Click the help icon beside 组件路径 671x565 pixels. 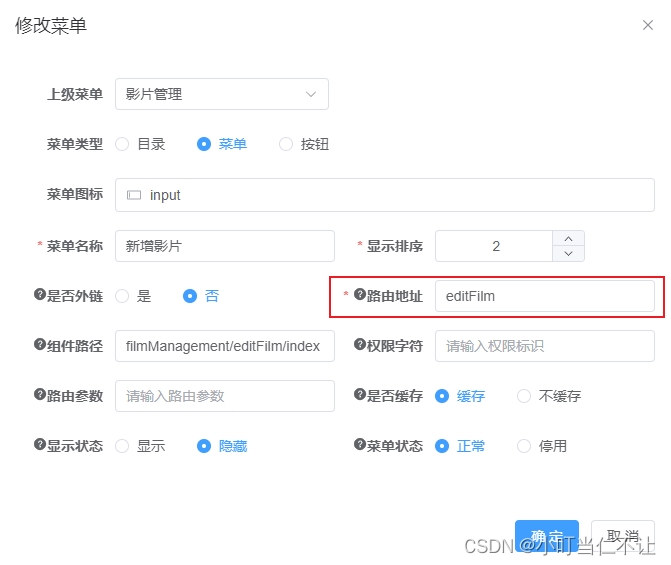point(40,344)
